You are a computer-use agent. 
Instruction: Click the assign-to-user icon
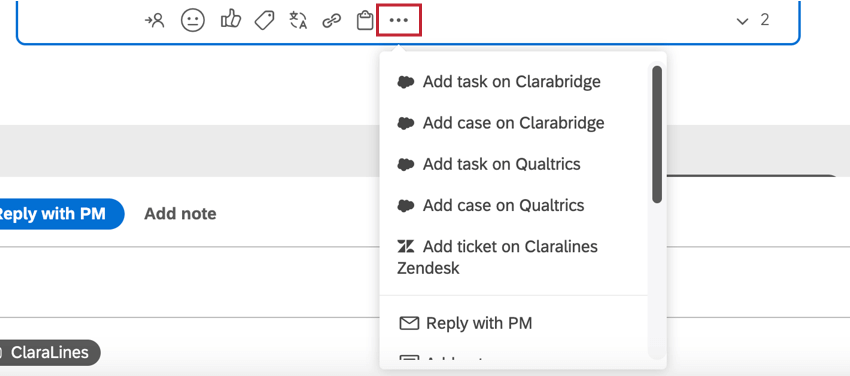click(x=154, y=21)
